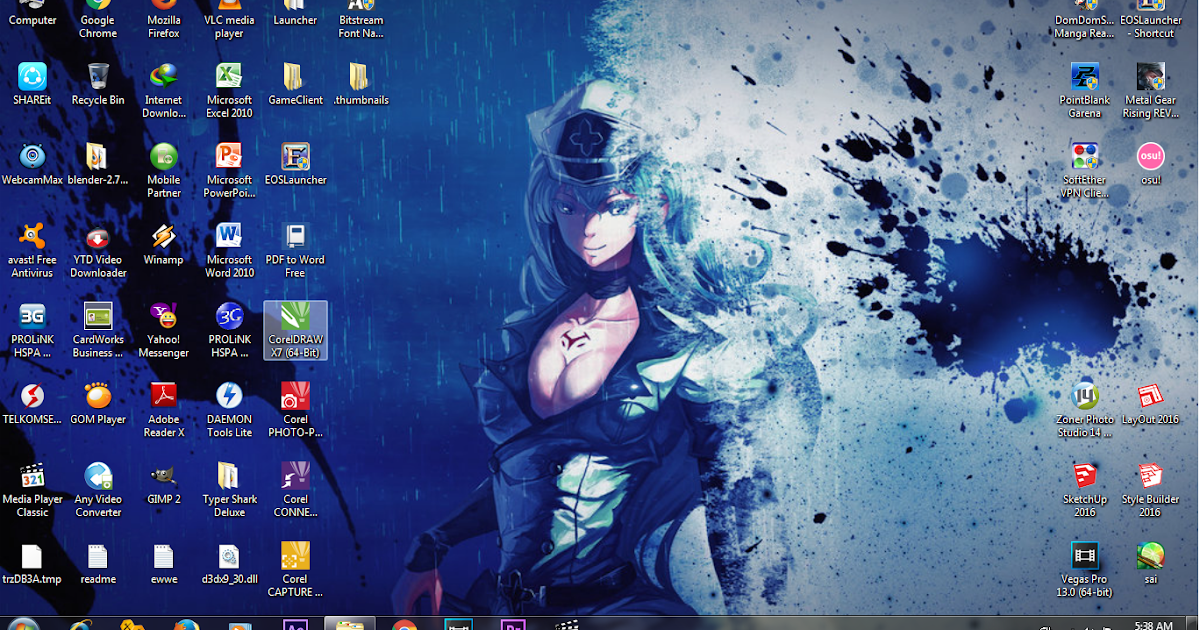This screenshot has height=630, width=1200.
Task: Select the trzDB3A.tmp file
Action: (32, 564)
